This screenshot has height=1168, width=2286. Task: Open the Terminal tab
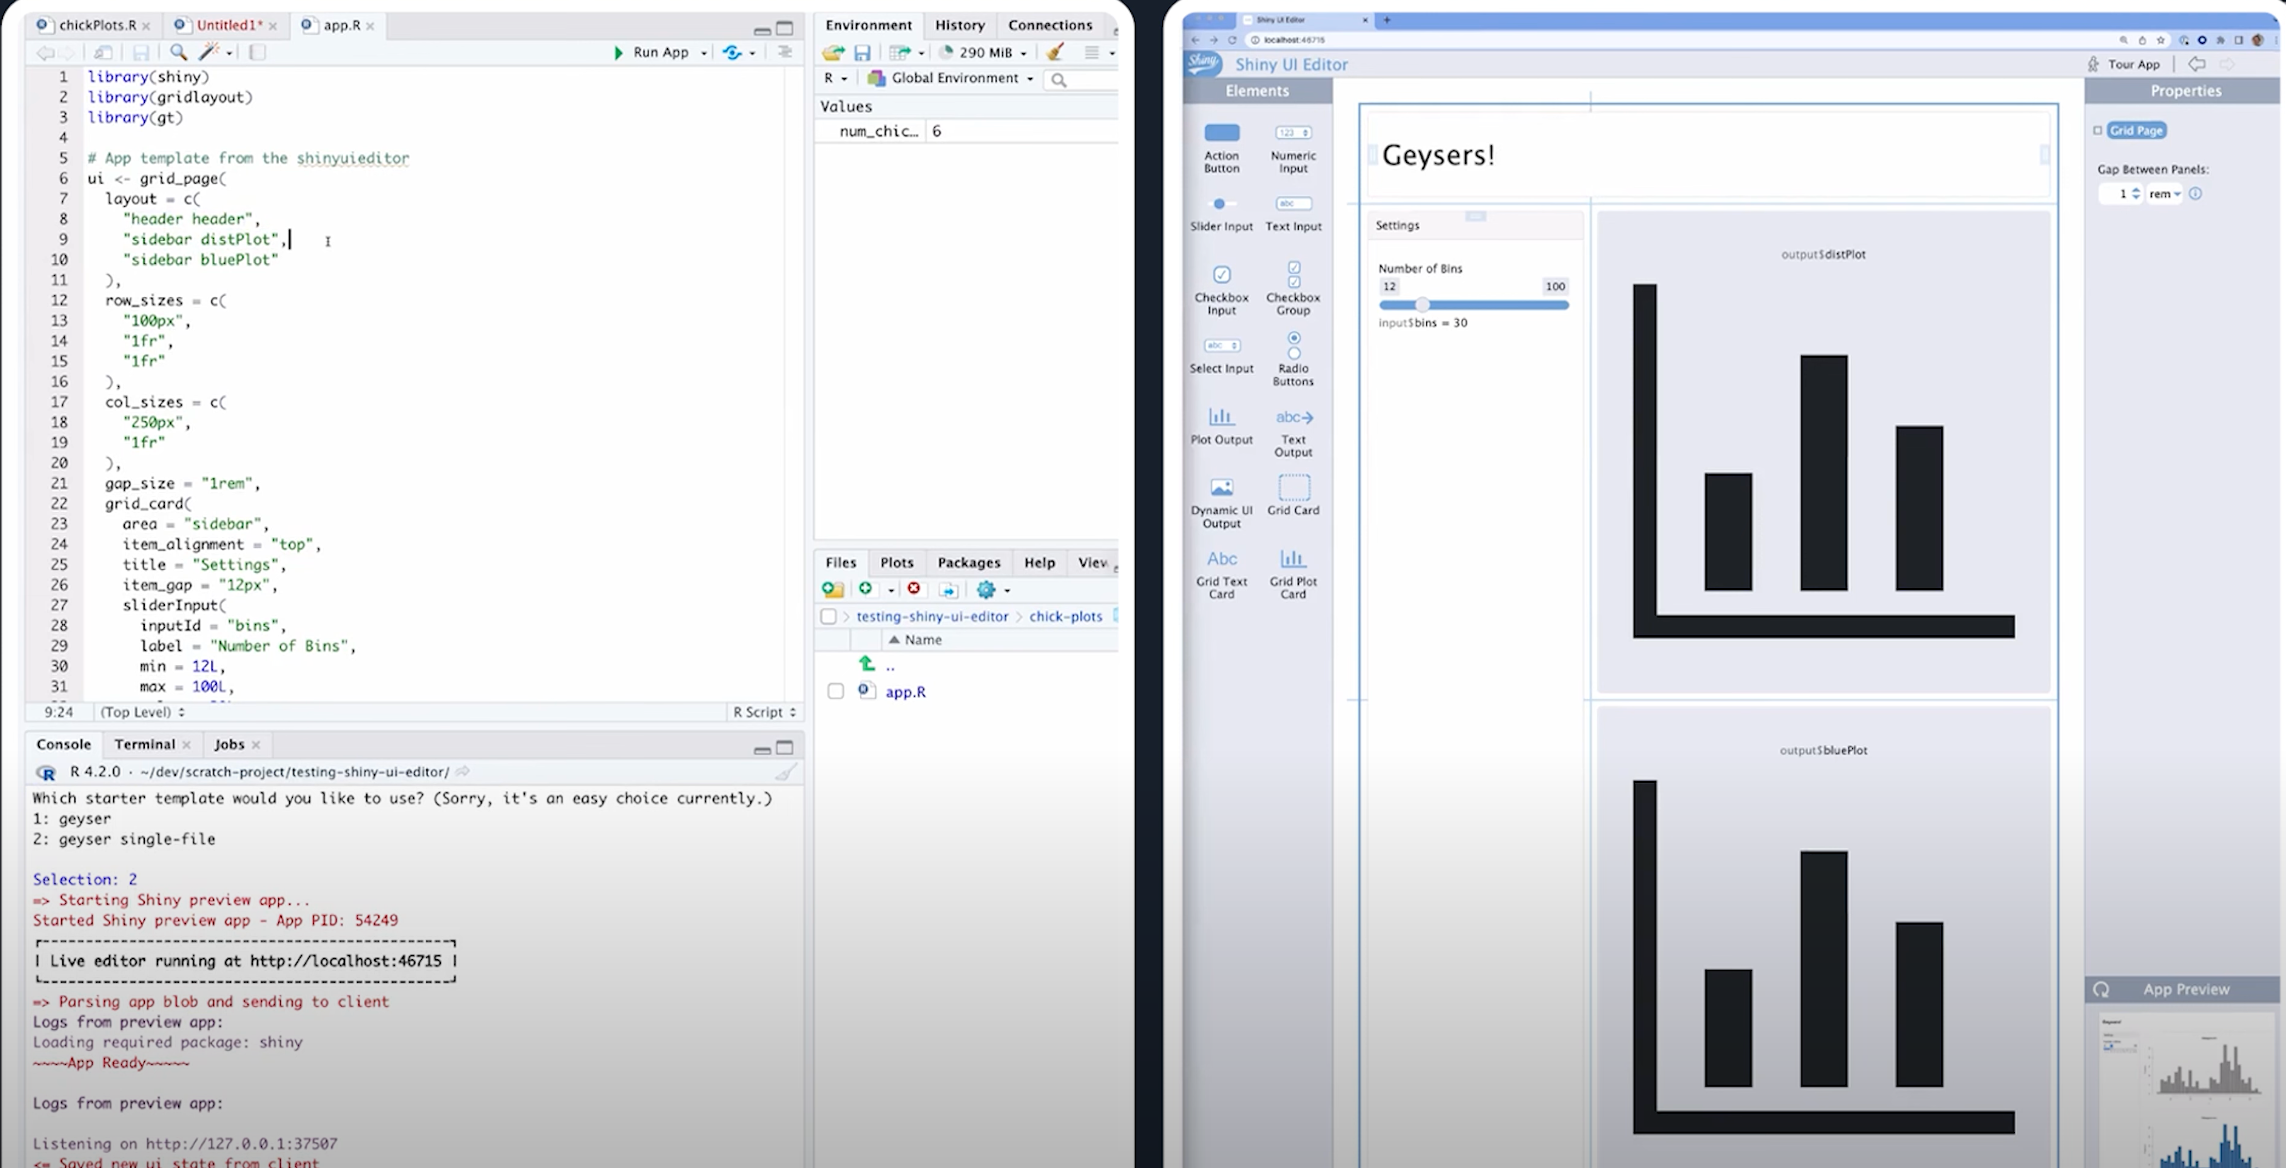(144, 744)
